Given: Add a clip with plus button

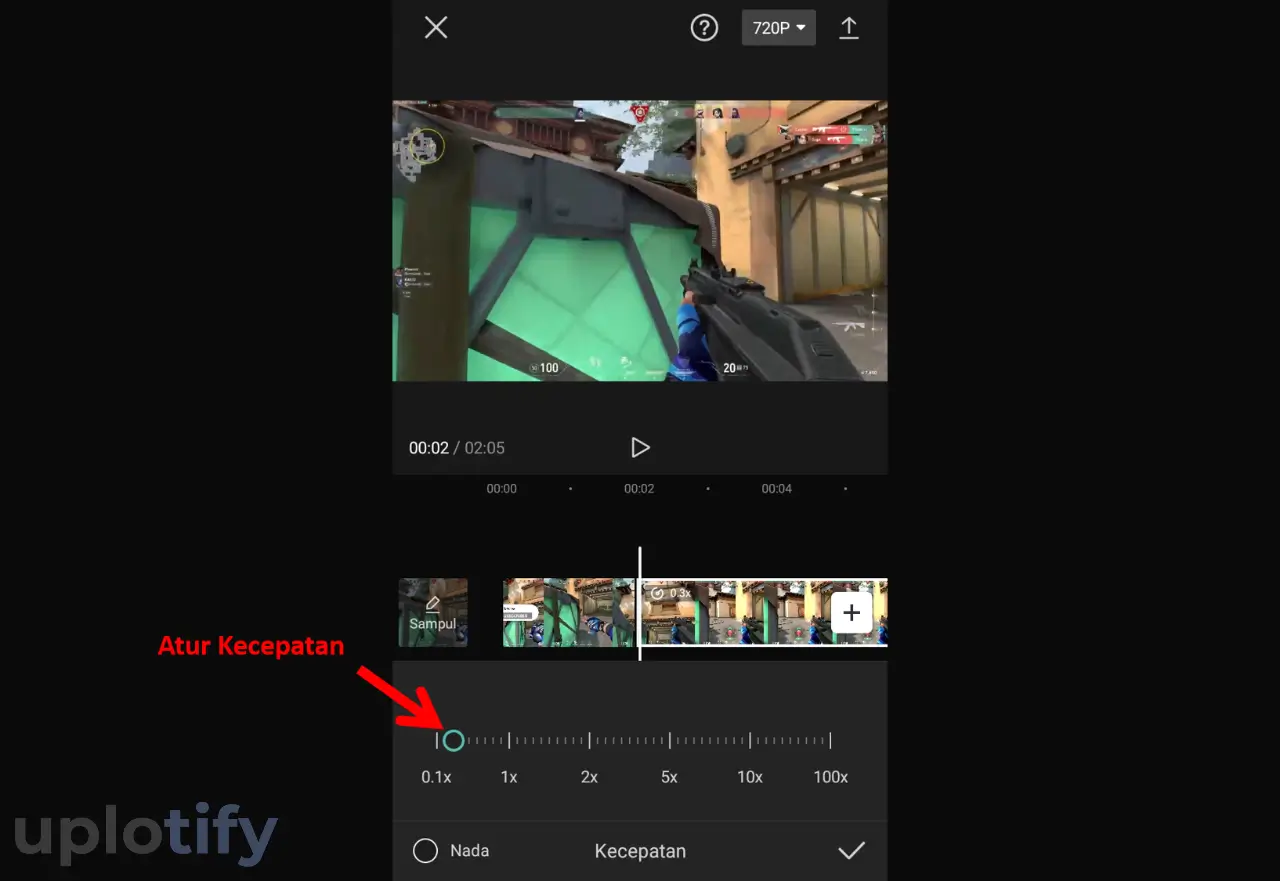Looking at the screenshot, I should 852,613.
